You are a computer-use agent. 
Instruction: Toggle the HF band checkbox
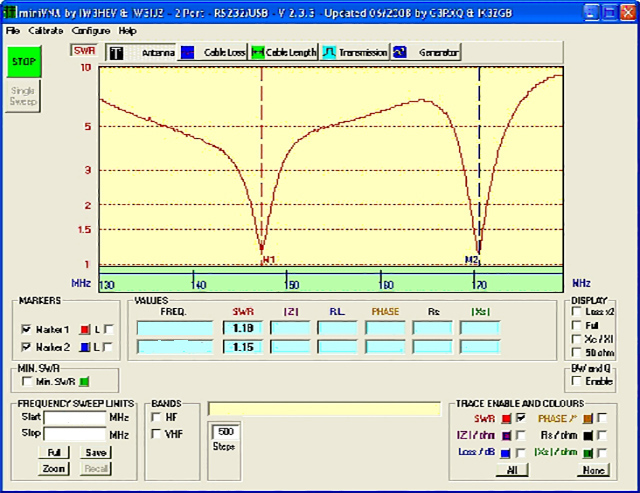(x=156, y=417)
